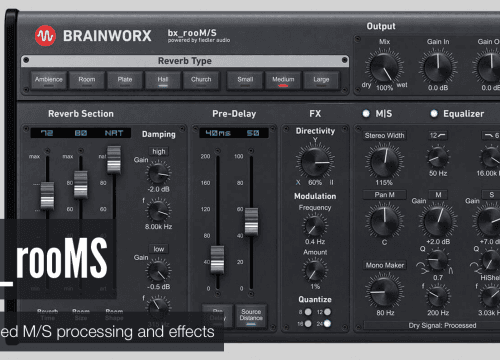
Task: Click the -0.5 dB low damping gain value
Action: pyautogui.click(x=158, y=287)
